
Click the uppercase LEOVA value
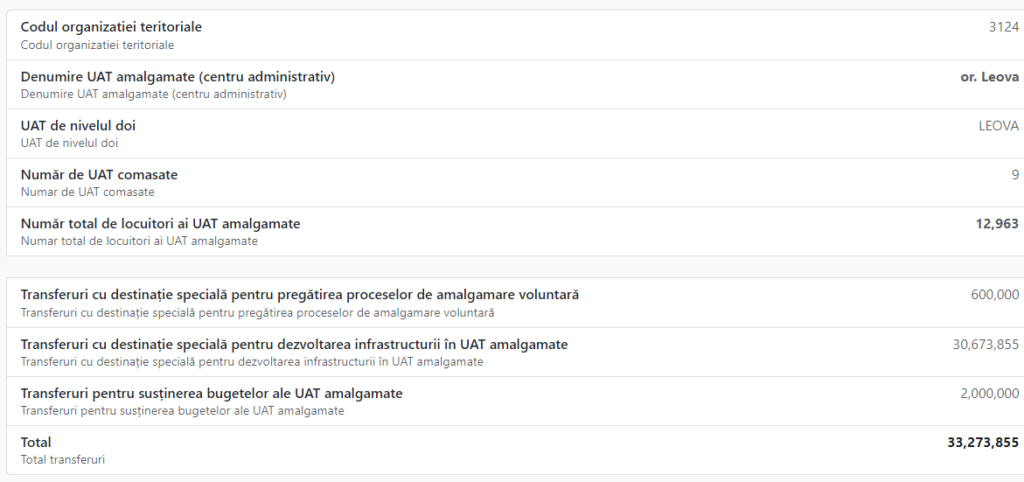(x=998, y=126)
